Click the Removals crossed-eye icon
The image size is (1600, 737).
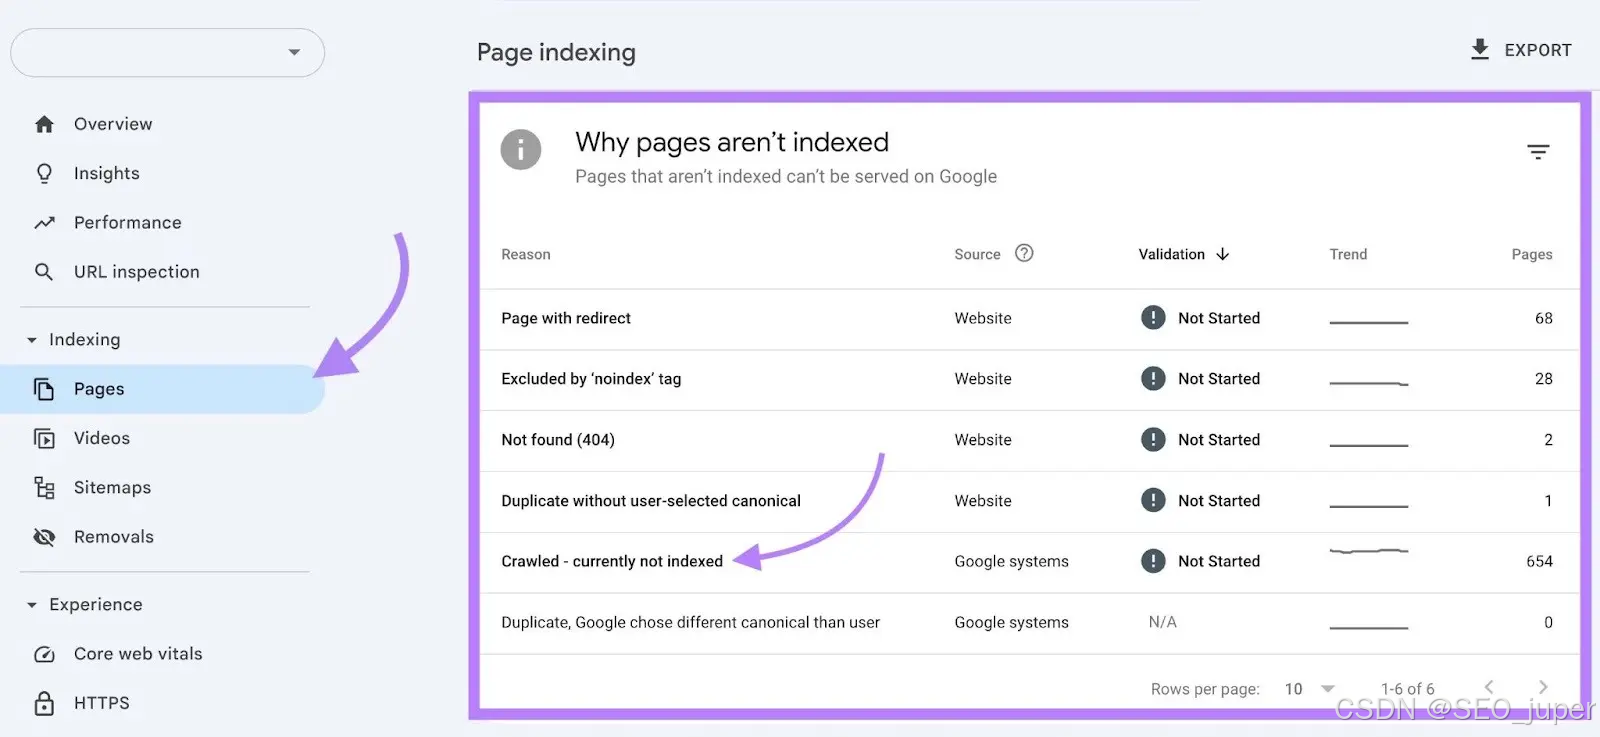pyautogui.click(x=44, y=537)
